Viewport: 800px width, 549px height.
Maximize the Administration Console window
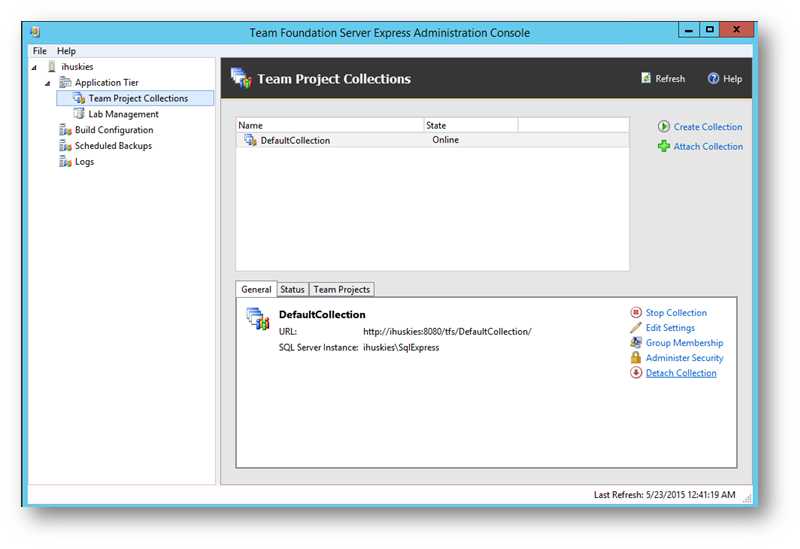(x=709, y=30)
